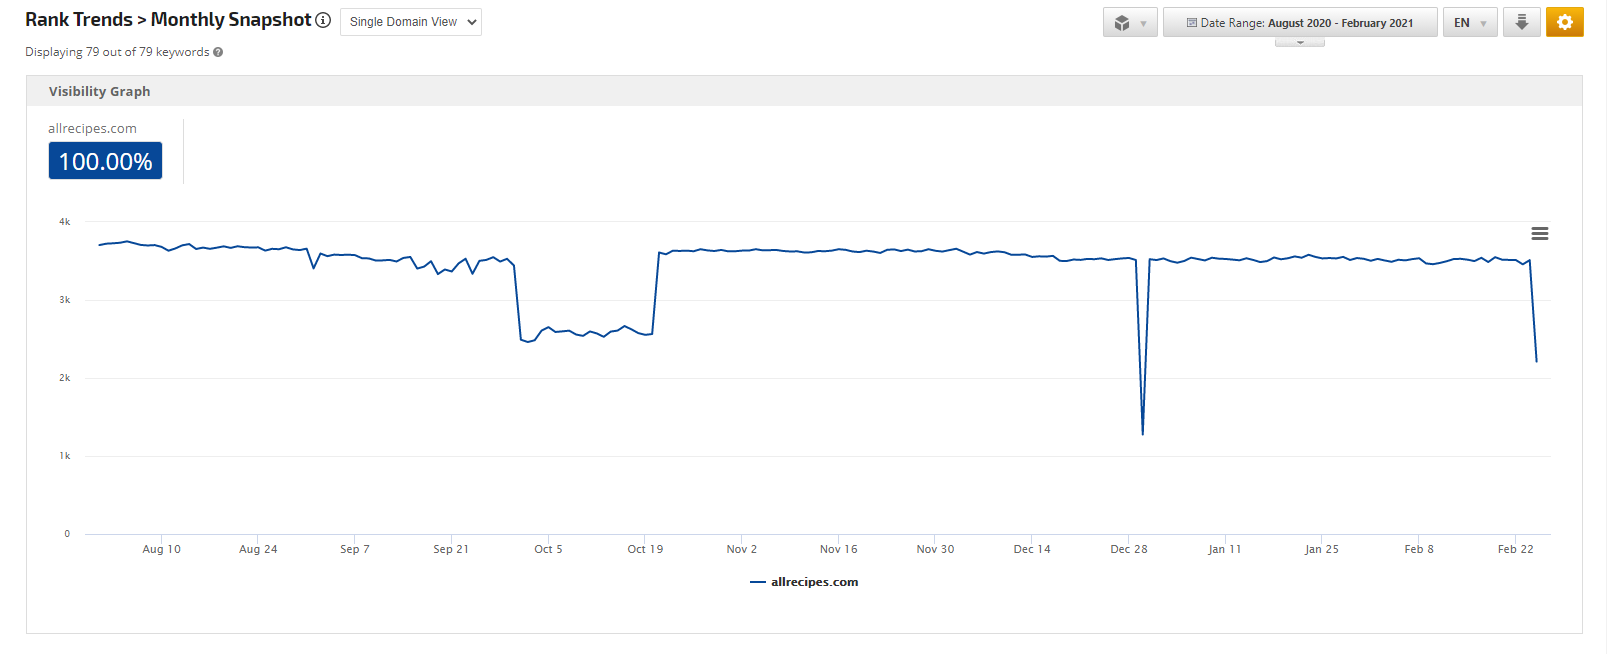Expand the Single Domain View dropdown
The height and width of the screenshot is (654, 1607).
pos(411,22)
